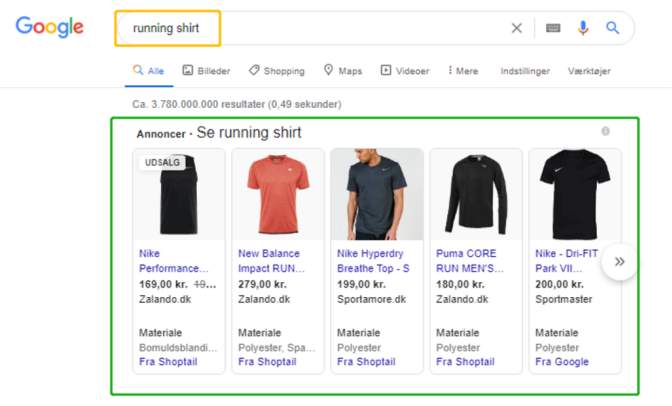Click the Fra Google link

[x=562, y=362]
